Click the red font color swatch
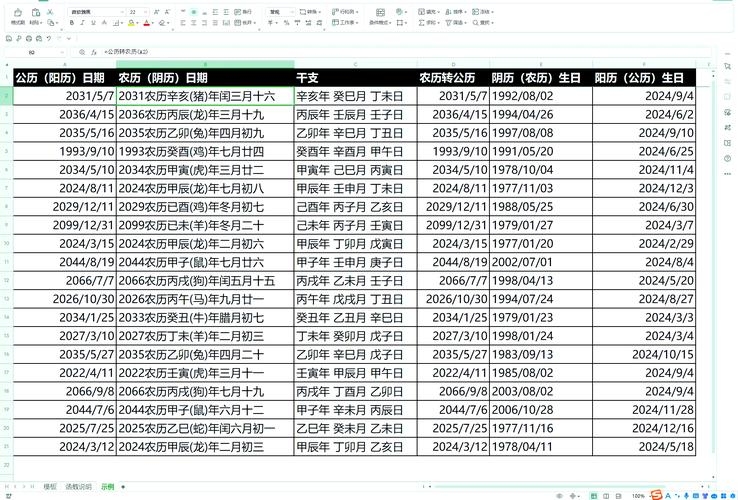 (x=146, y=22)
